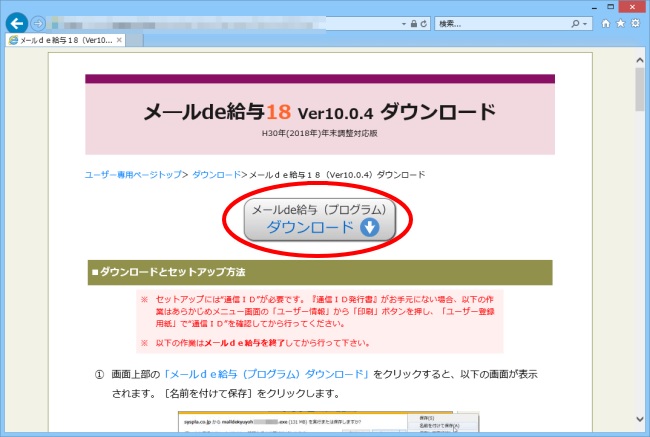Select the メールde給与18 browser tab
This screenshot has height=437, width=650.
(65, 40)
